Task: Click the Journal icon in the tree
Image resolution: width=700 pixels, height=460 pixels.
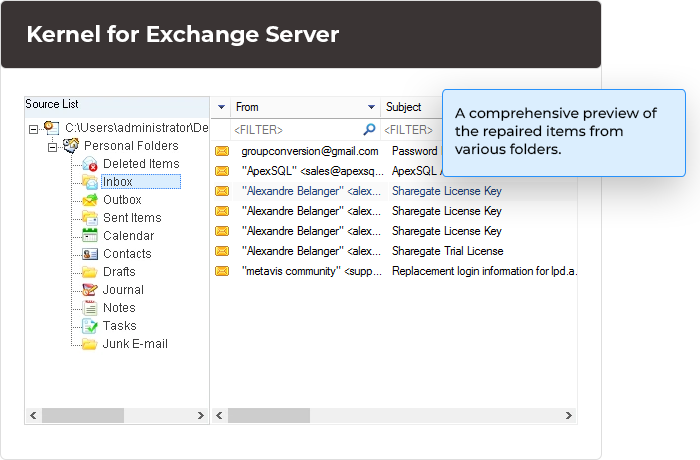Action: (x=90, y=289)
